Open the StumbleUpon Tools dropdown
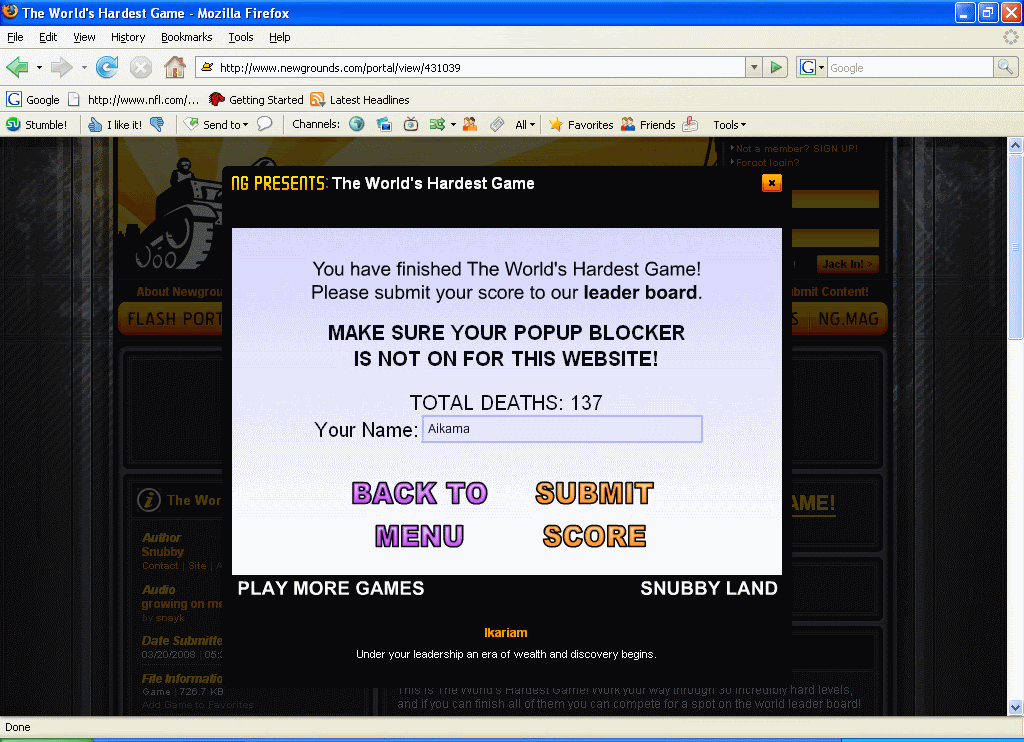 [x=729, y=125]
